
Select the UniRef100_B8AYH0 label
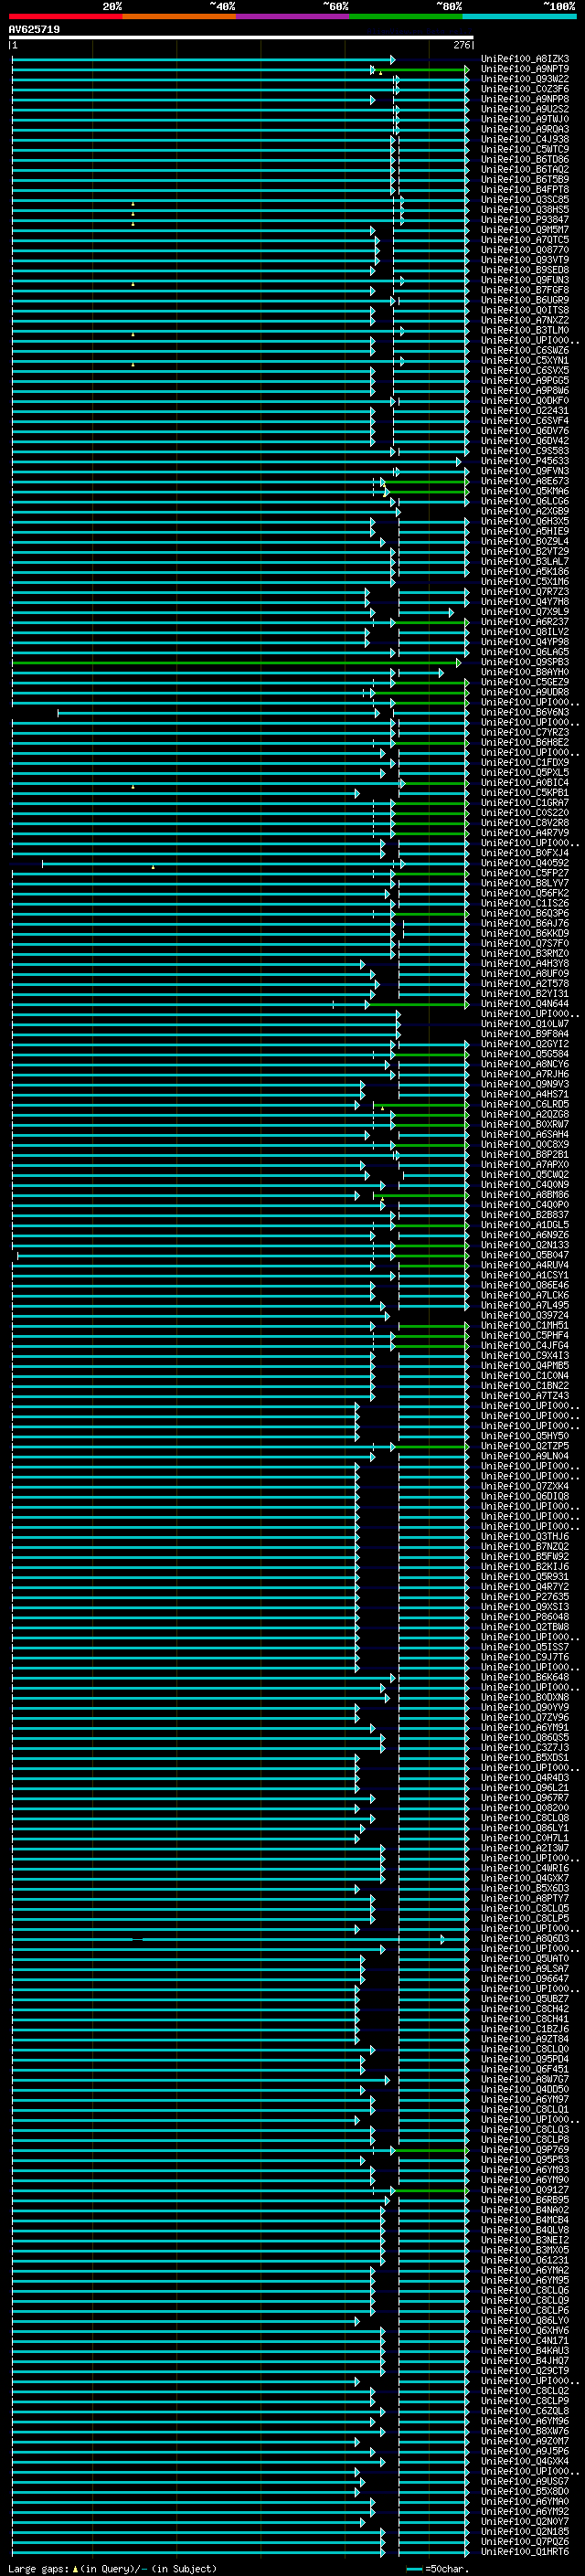click(525, 672)
